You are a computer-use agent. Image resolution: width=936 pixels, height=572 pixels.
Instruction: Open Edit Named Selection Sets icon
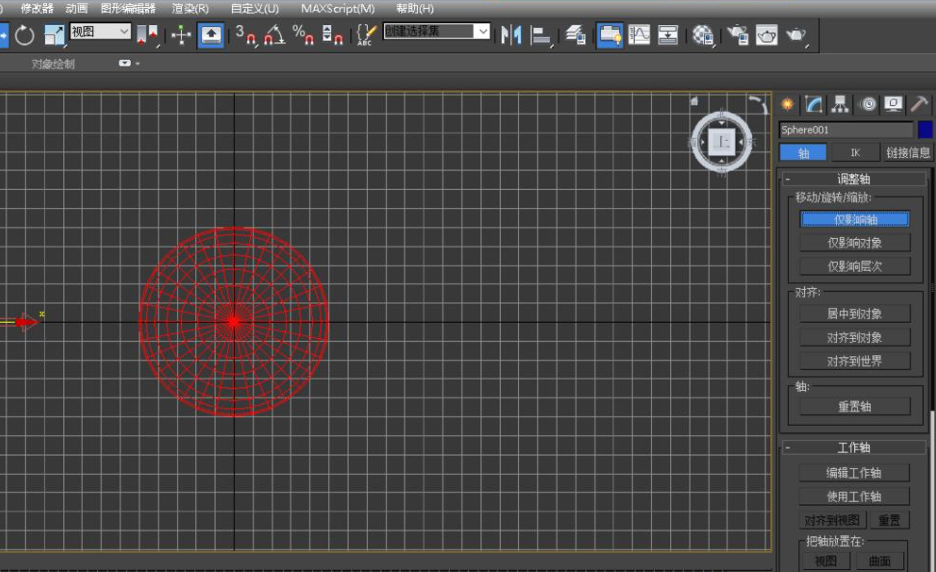click(366, 35)
